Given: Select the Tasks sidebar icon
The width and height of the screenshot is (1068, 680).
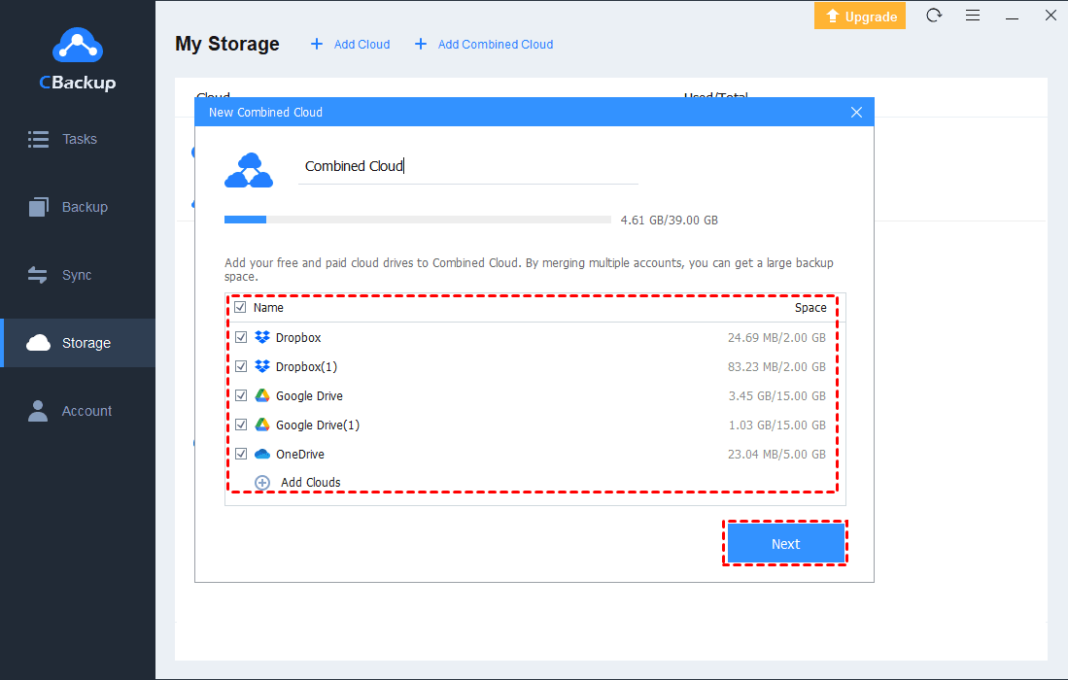Looking at the screenshot, I should (x=38, y=139).
